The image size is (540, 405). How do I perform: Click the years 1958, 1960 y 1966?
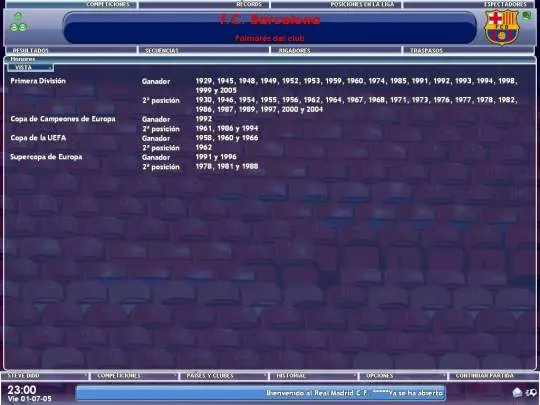tap(227, 138)
